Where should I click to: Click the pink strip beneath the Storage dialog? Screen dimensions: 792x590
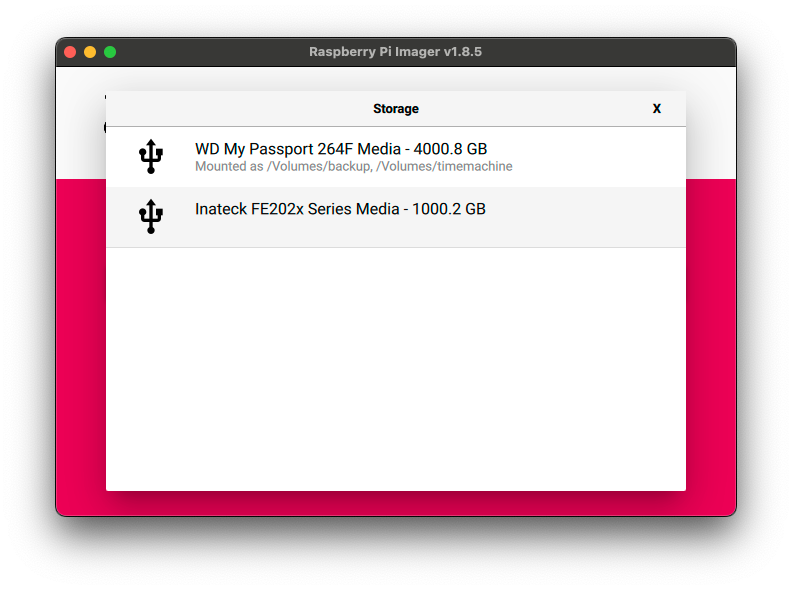click(395, 503)
